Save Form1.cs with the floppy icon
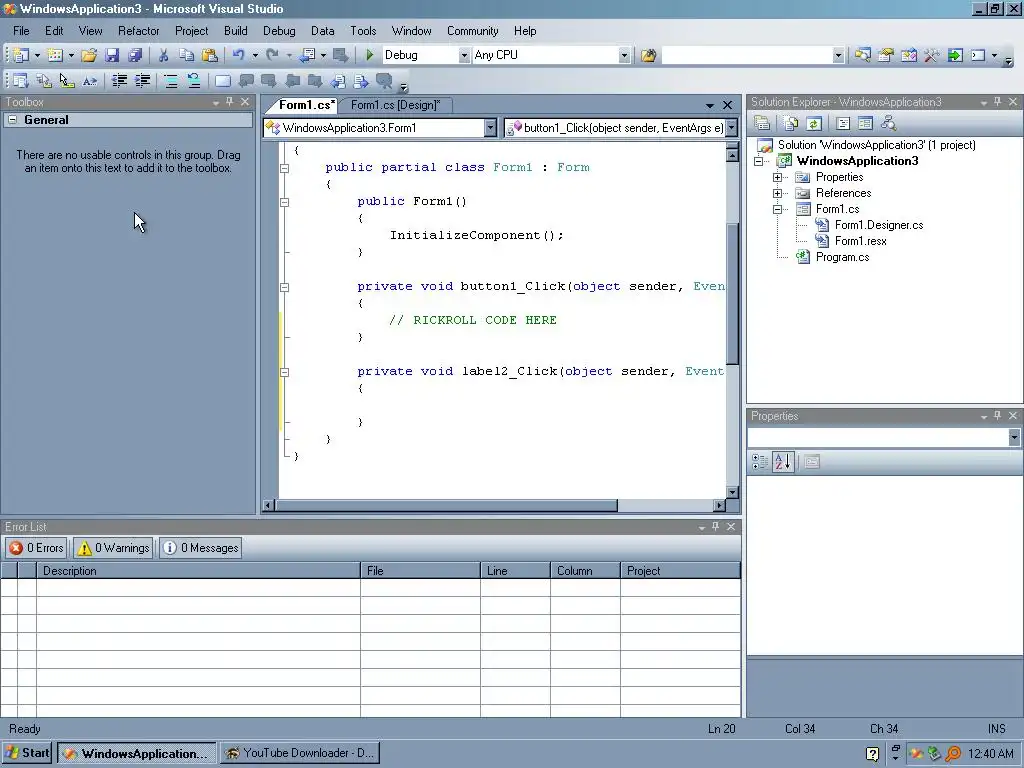The height and width of the screenshot is (768, 1024). click(x=112, y=56)
